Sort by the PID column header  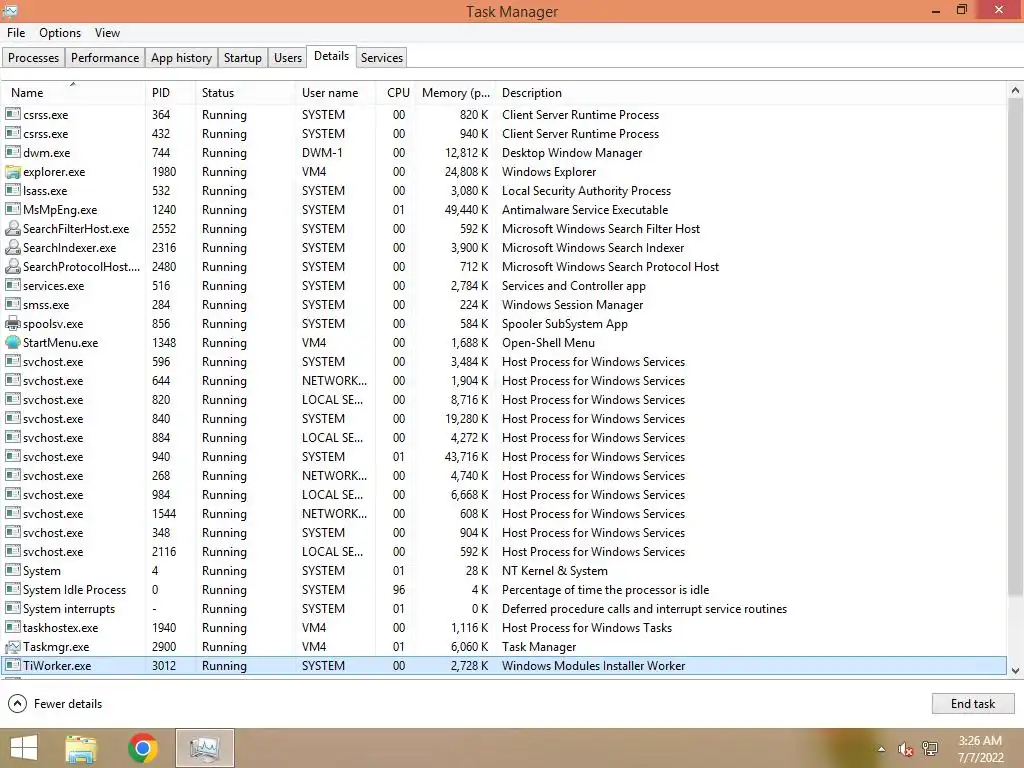170,93
